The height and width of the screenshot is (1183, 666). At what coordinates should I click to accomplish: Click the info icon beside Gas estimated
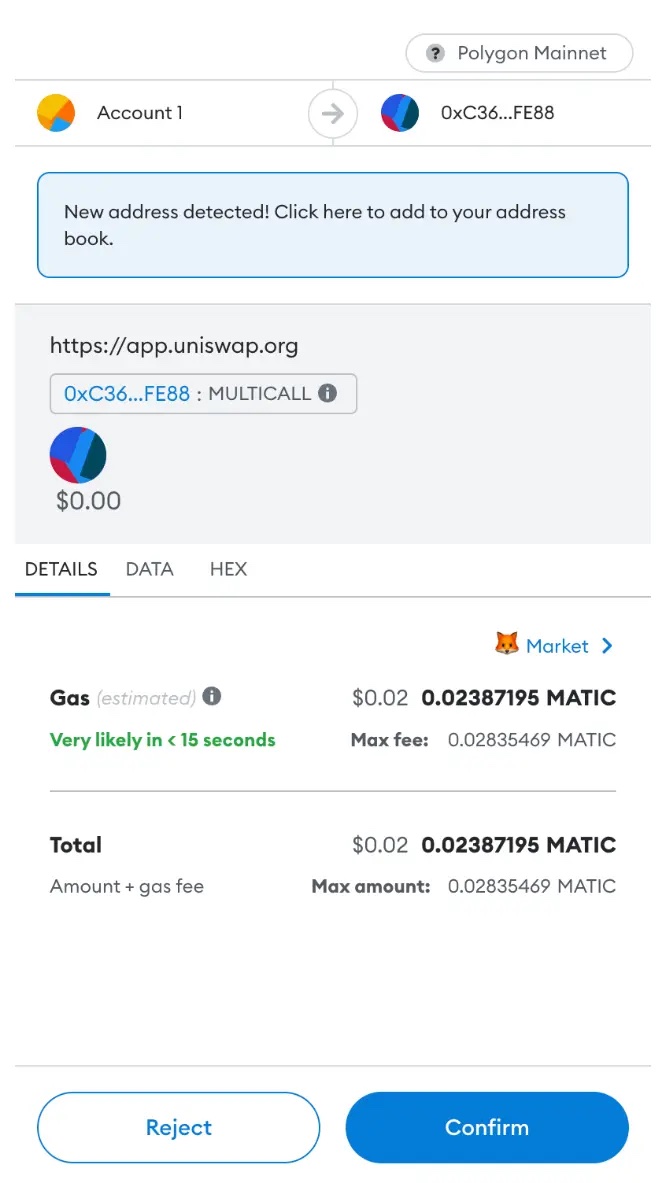coord(211,697)
